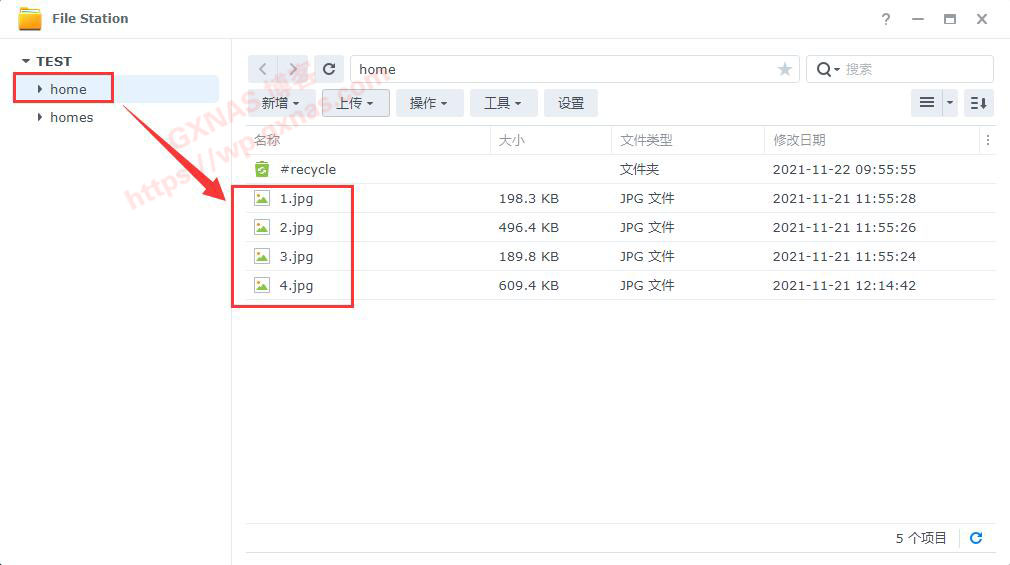Viewport: 1010px width, 565px height.
Task: Go back using the left arrow
Action: pyautogui.click(x=263, y=69)
